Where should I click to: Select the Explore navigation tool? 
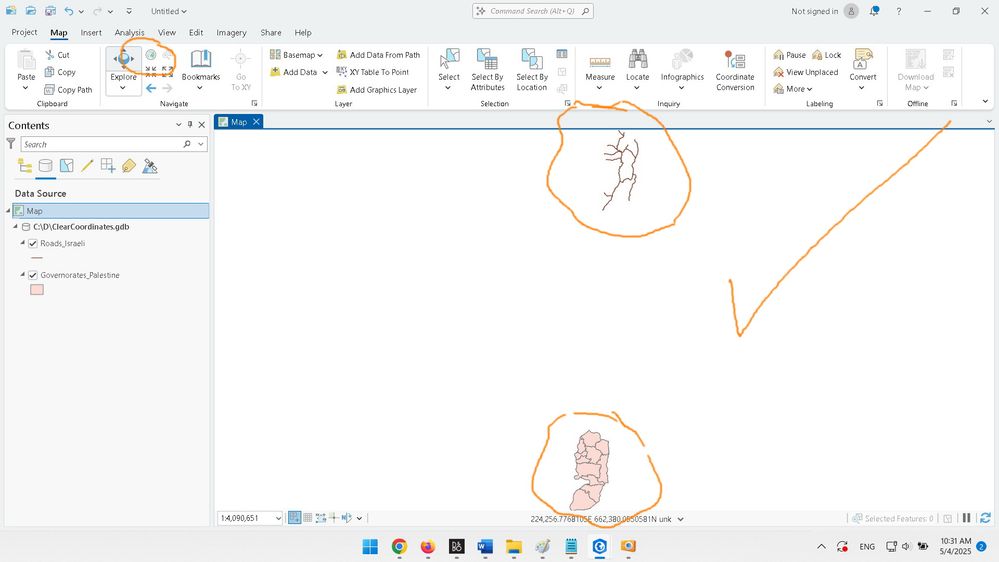[123, 60]
